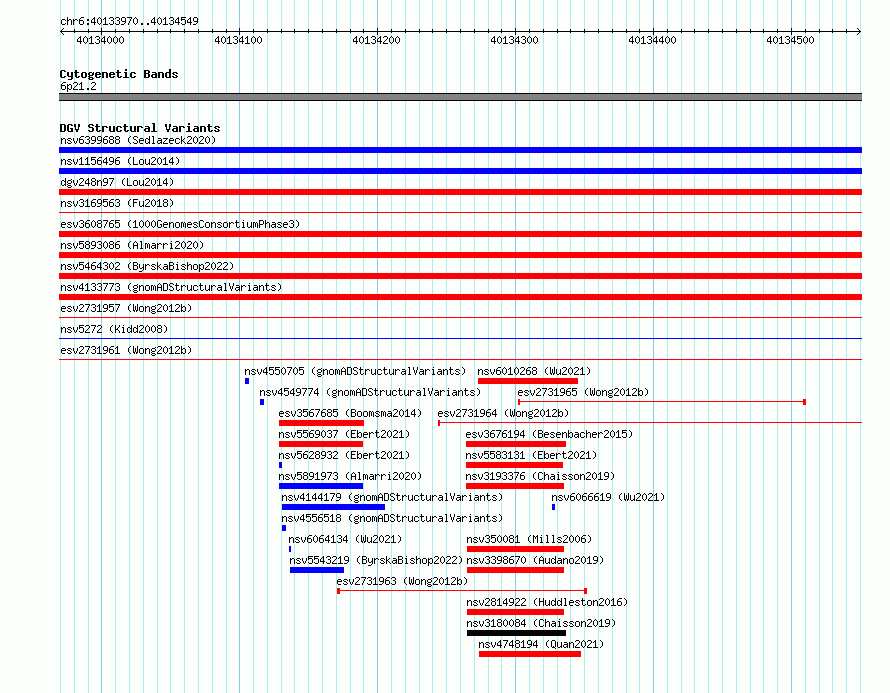Open nsv6066619 (Wu2021) label
Image resolution: width=890 pixels, height=693 pixels.
pos(608,497)
